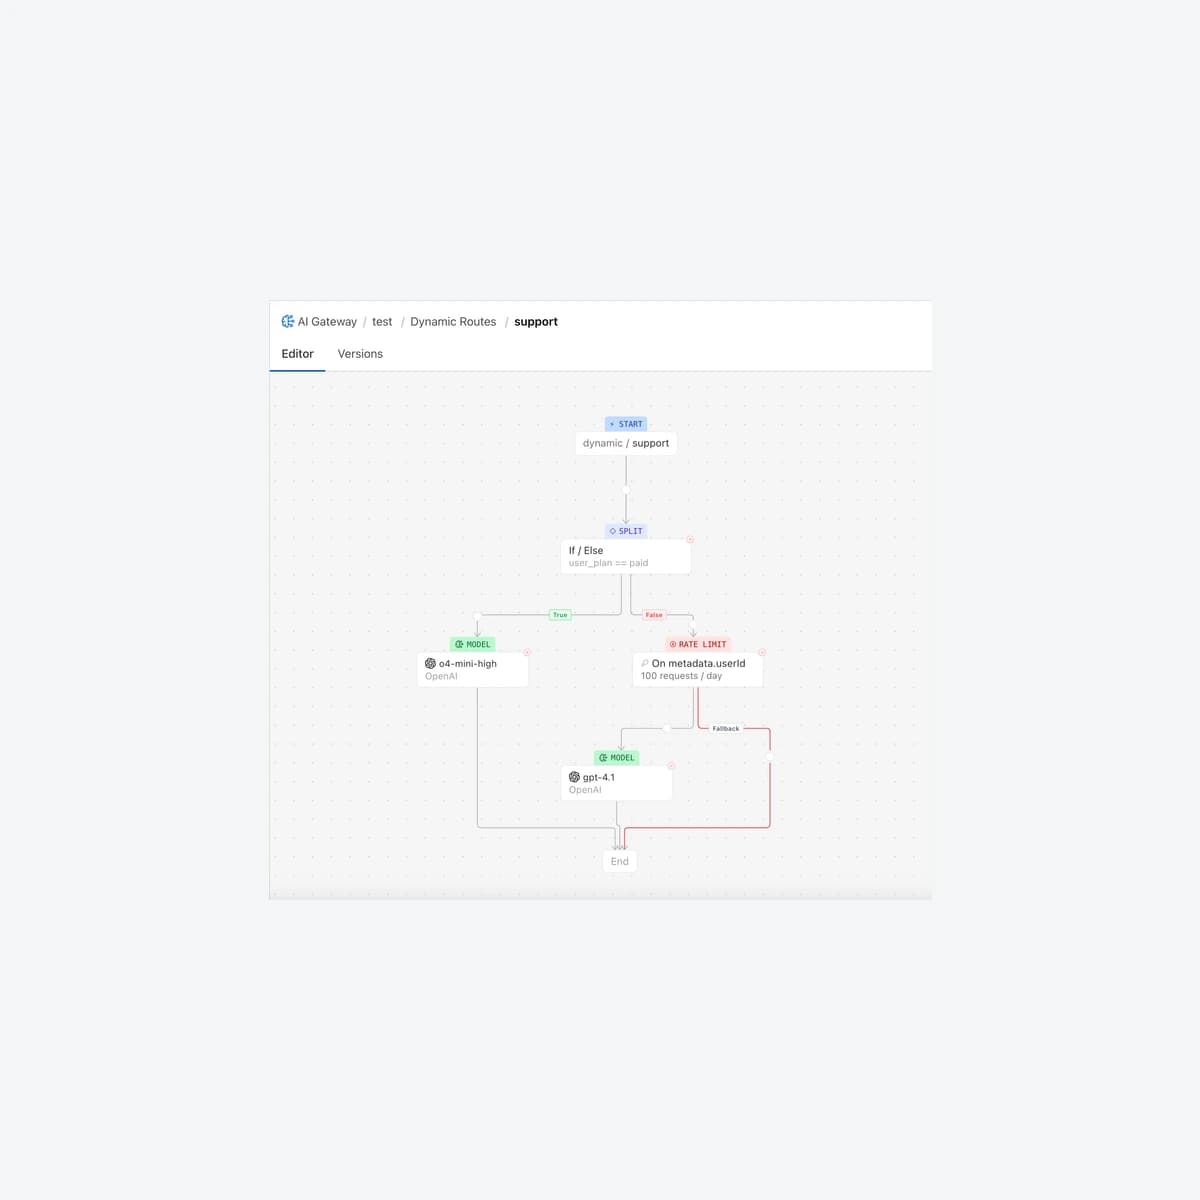Select the False branch label
Screen dimensions: 1200x1200
click(654, 615)
